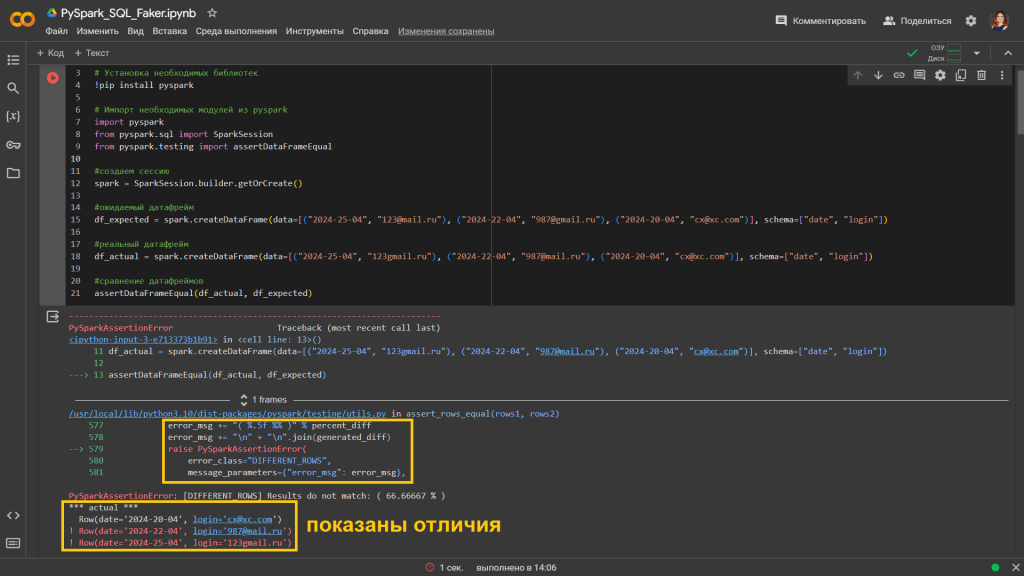Open more cell actions menu
This screenshot has height=576, width=1024.
[1002, 76]
